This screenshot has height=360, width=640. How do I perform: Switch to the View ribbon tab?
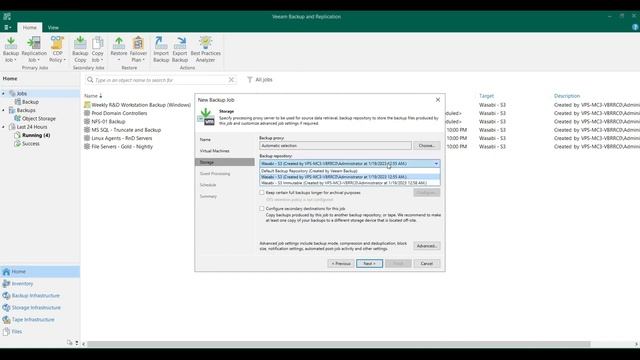pyautogui.click(x=53, y=27)
